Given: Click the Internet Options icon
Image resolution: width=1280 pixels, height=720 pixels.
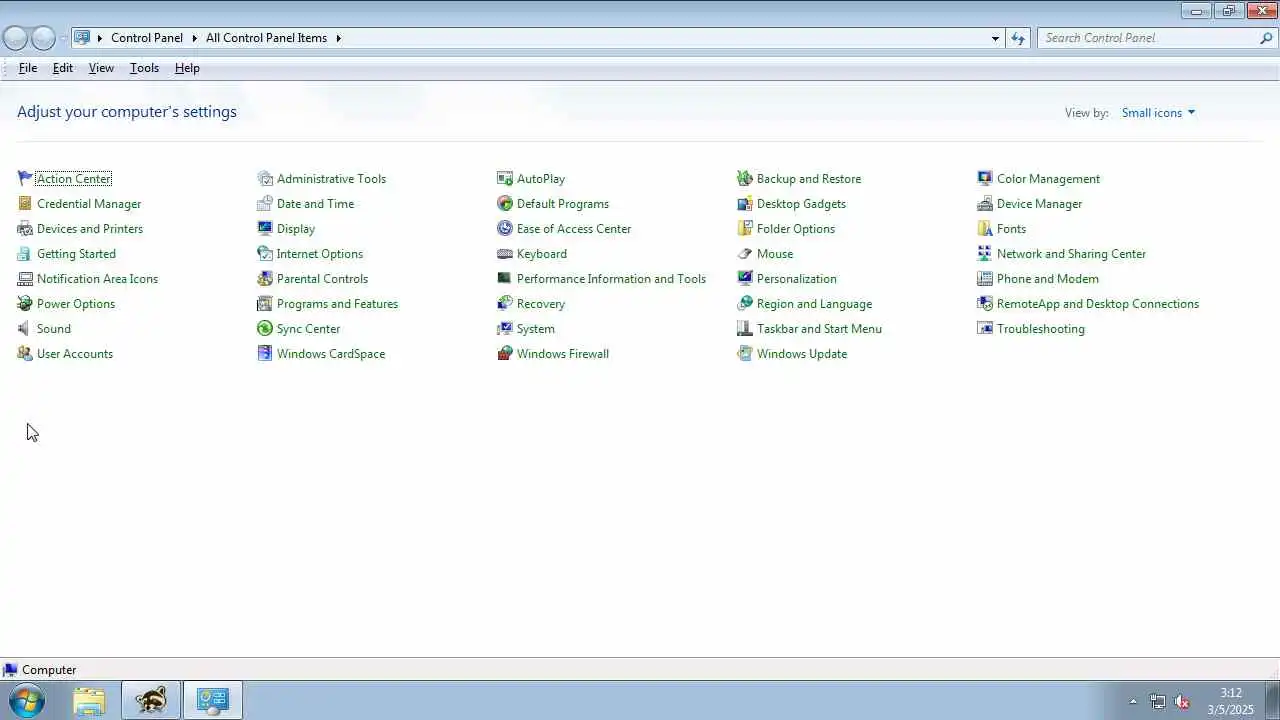Looking at the screenshot, I should pos(265,253).
